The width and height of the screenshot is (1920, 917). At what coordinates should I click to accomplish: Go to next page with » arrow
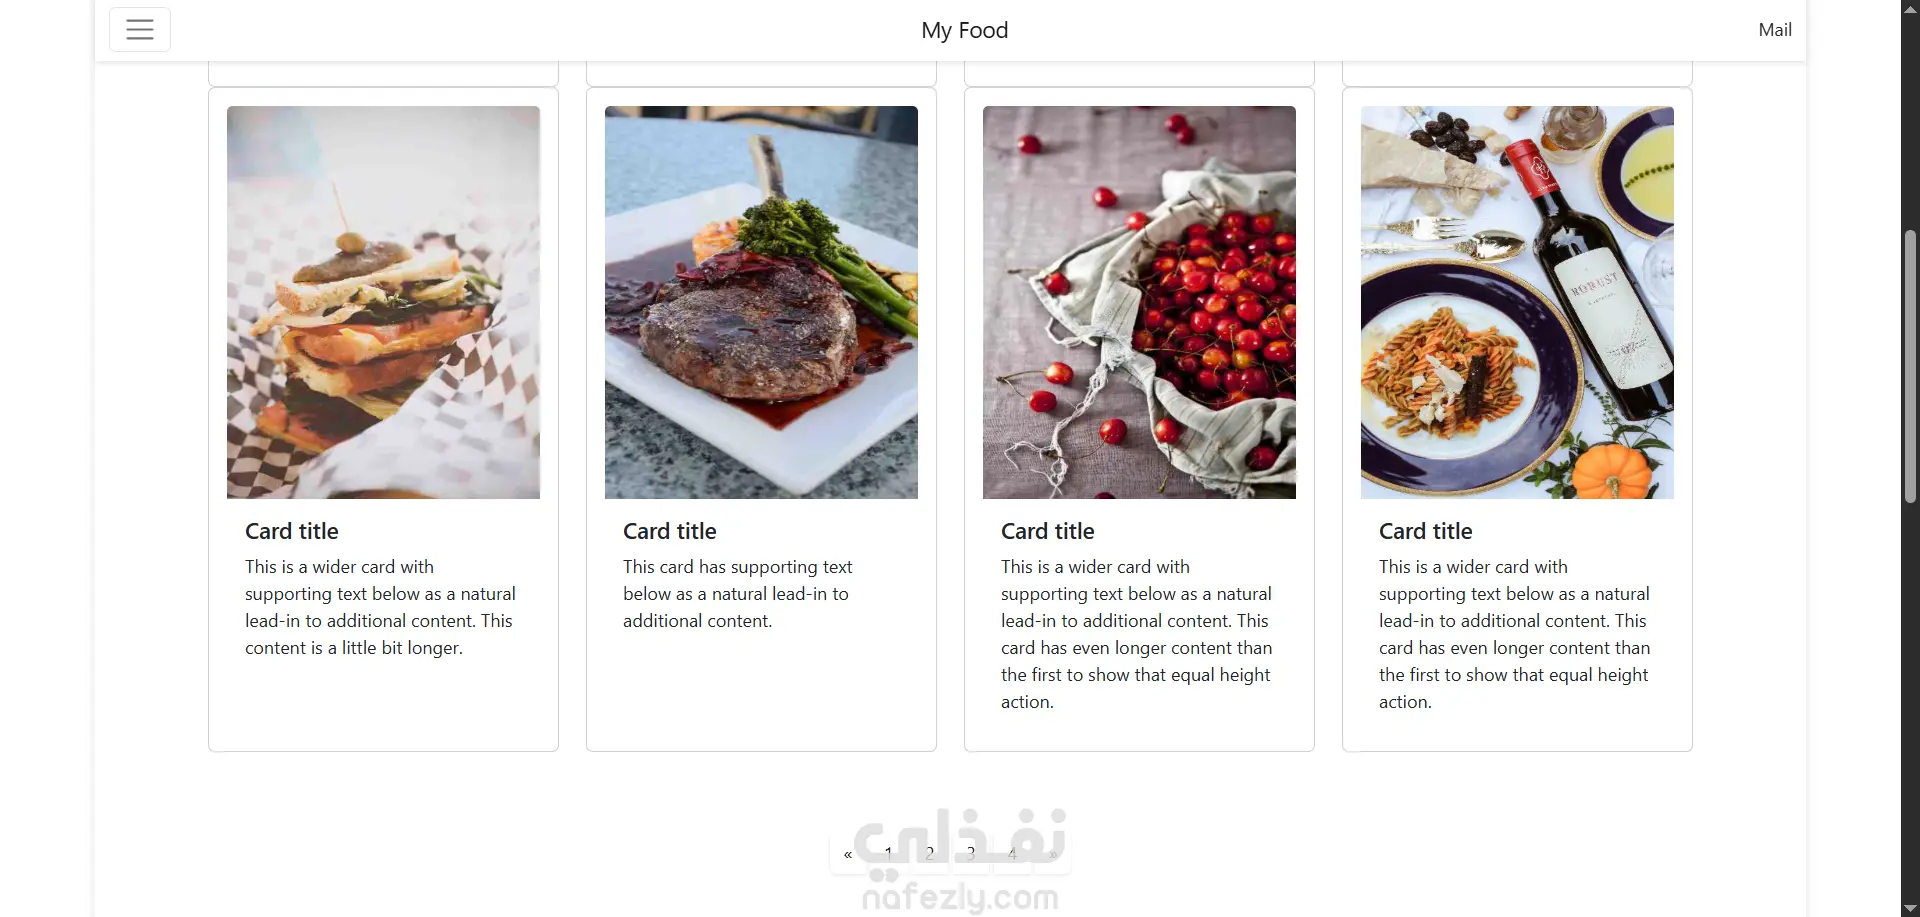click(1053, 854)
